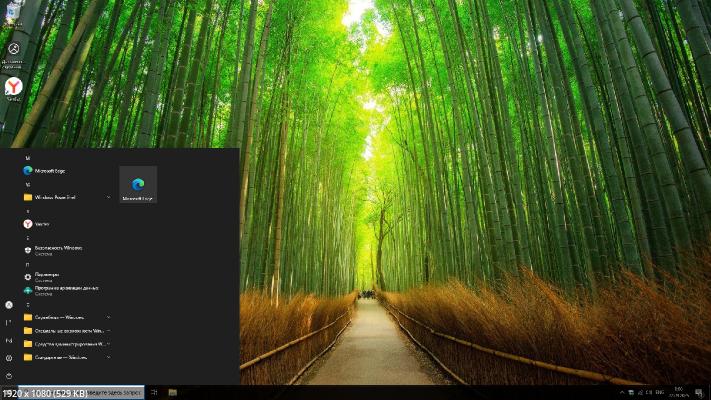
Task: Click the pinned Microsoft Edge tile
Action: [138, 185]
